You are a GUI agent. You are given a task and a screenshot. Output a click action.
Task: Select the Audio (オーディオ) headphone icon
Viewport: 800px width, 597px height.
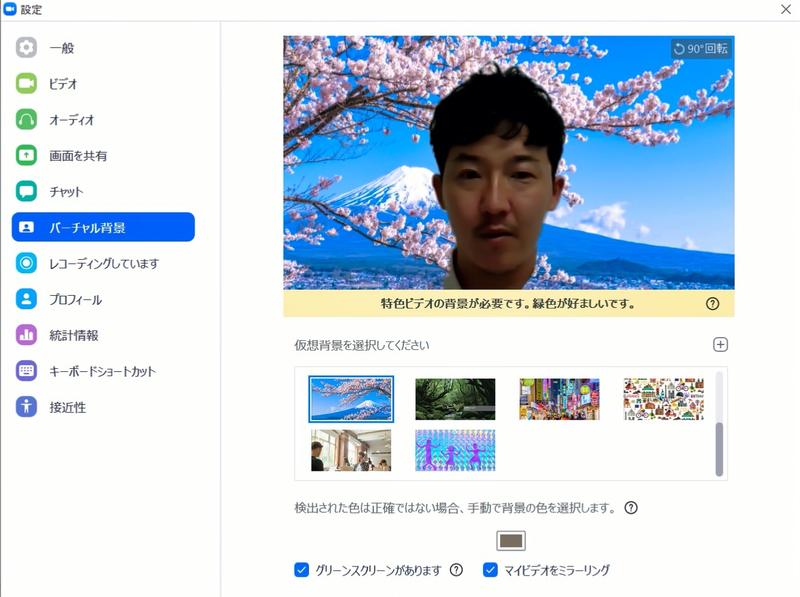(27, 120)
